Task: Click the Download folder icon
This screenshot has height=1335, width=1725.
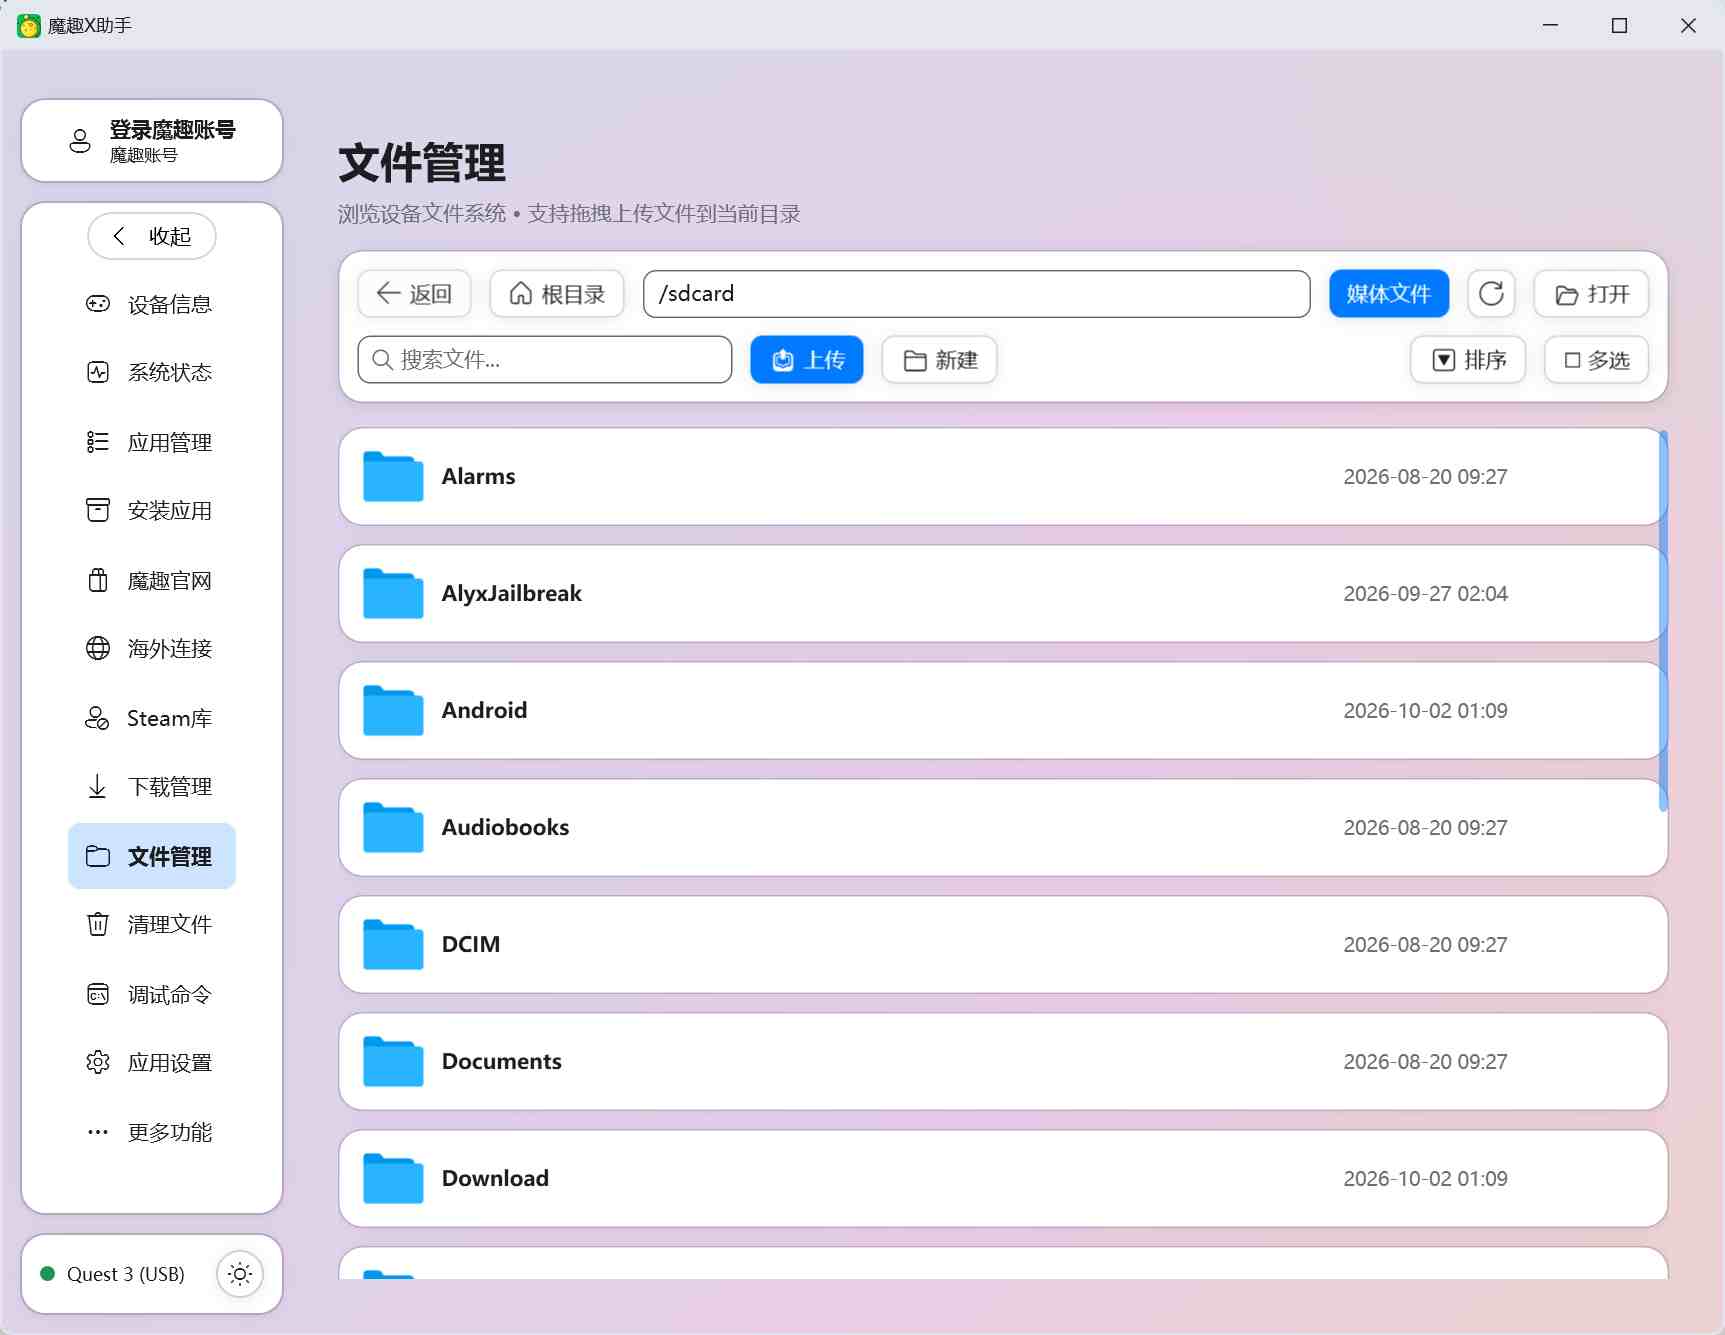Action: [x=393, y=1178]
